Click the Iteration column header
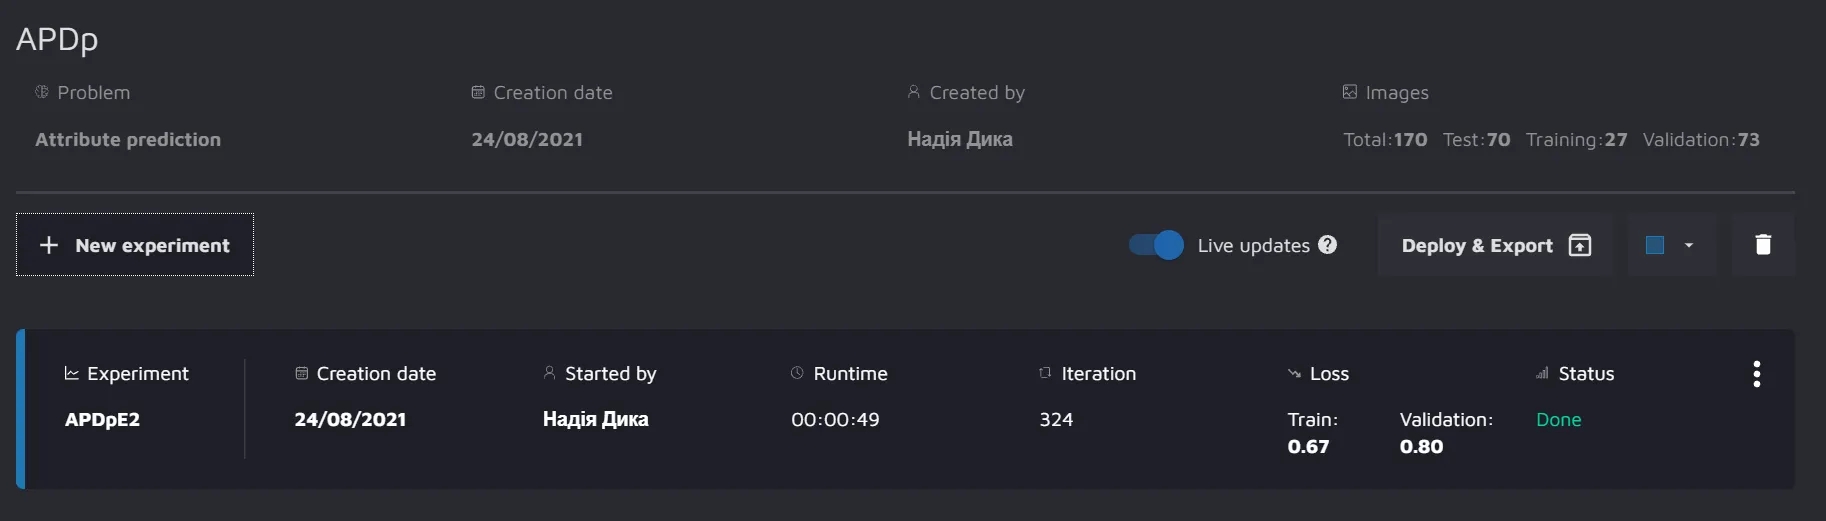 click(1097, 373)
